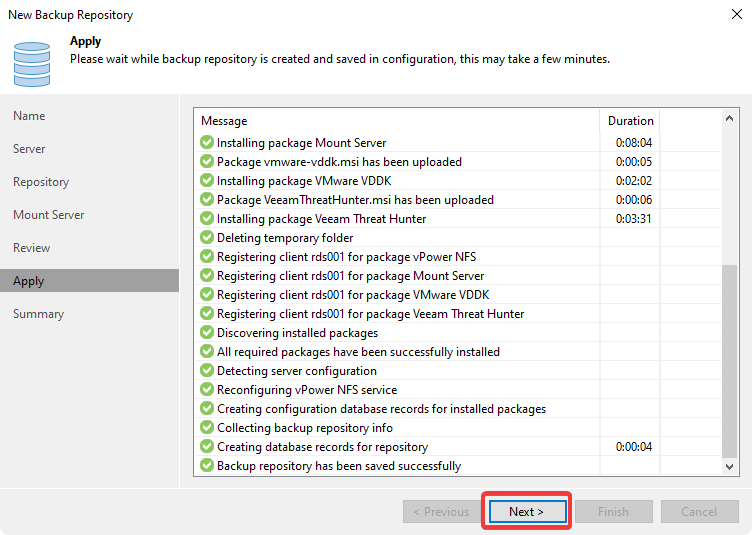Viewport: 752px width, 535px height.
Task: Click the Message column header
Action: click(x=224, y=121)
